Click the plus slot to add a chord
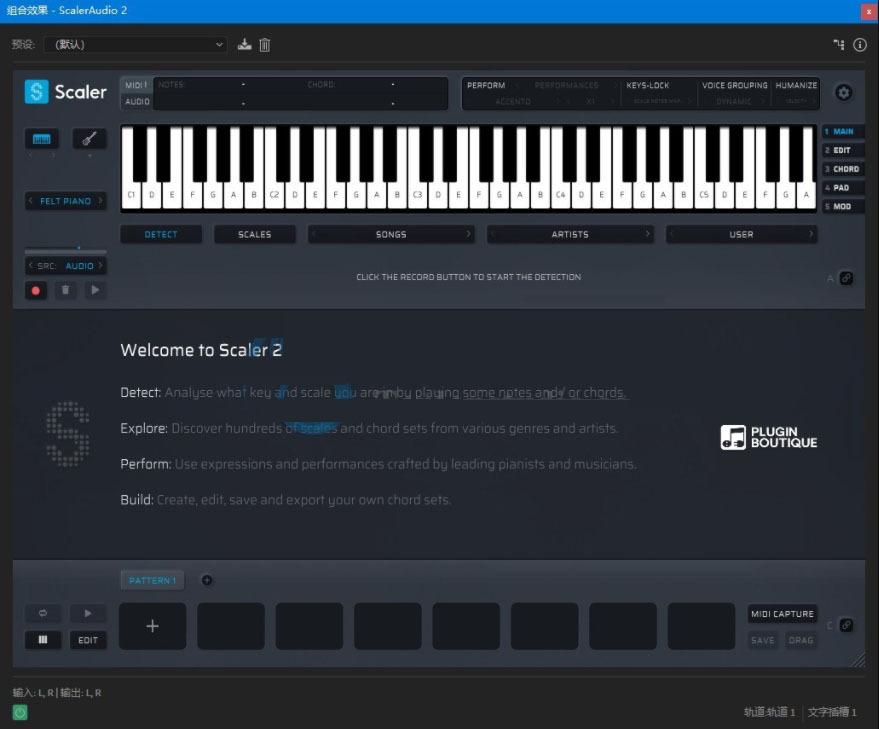The width and height of the screenshot is (879, 729). tap(152, 626)
